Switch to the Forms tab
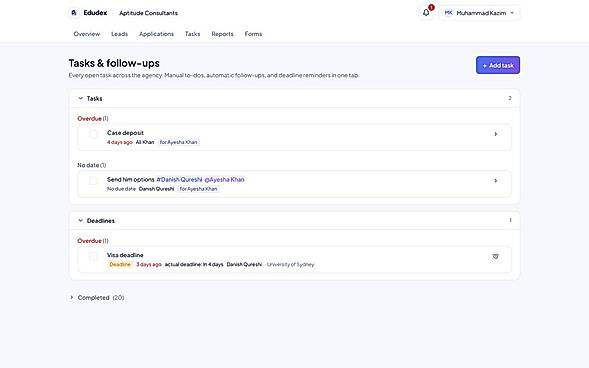Image resolution: width=589 pixels, height=368 pixels. point(253,34)
